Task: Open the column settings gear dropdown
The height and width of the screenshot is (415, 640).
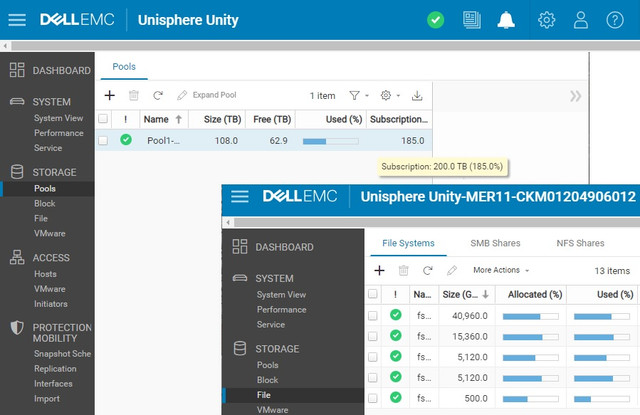Action: 390,95
